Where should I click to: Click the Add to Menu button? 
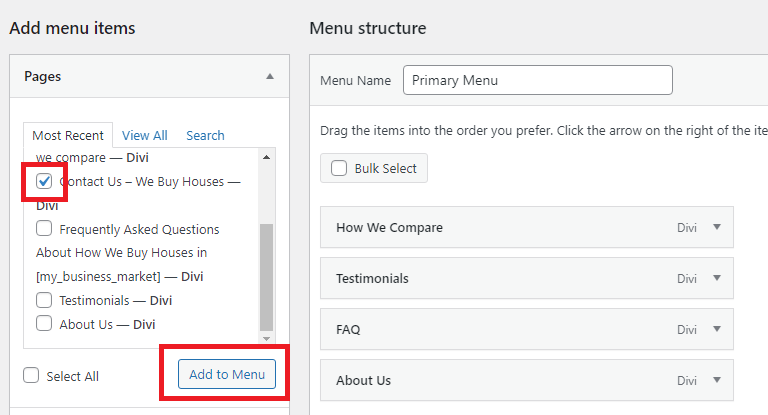click(227, 374)
